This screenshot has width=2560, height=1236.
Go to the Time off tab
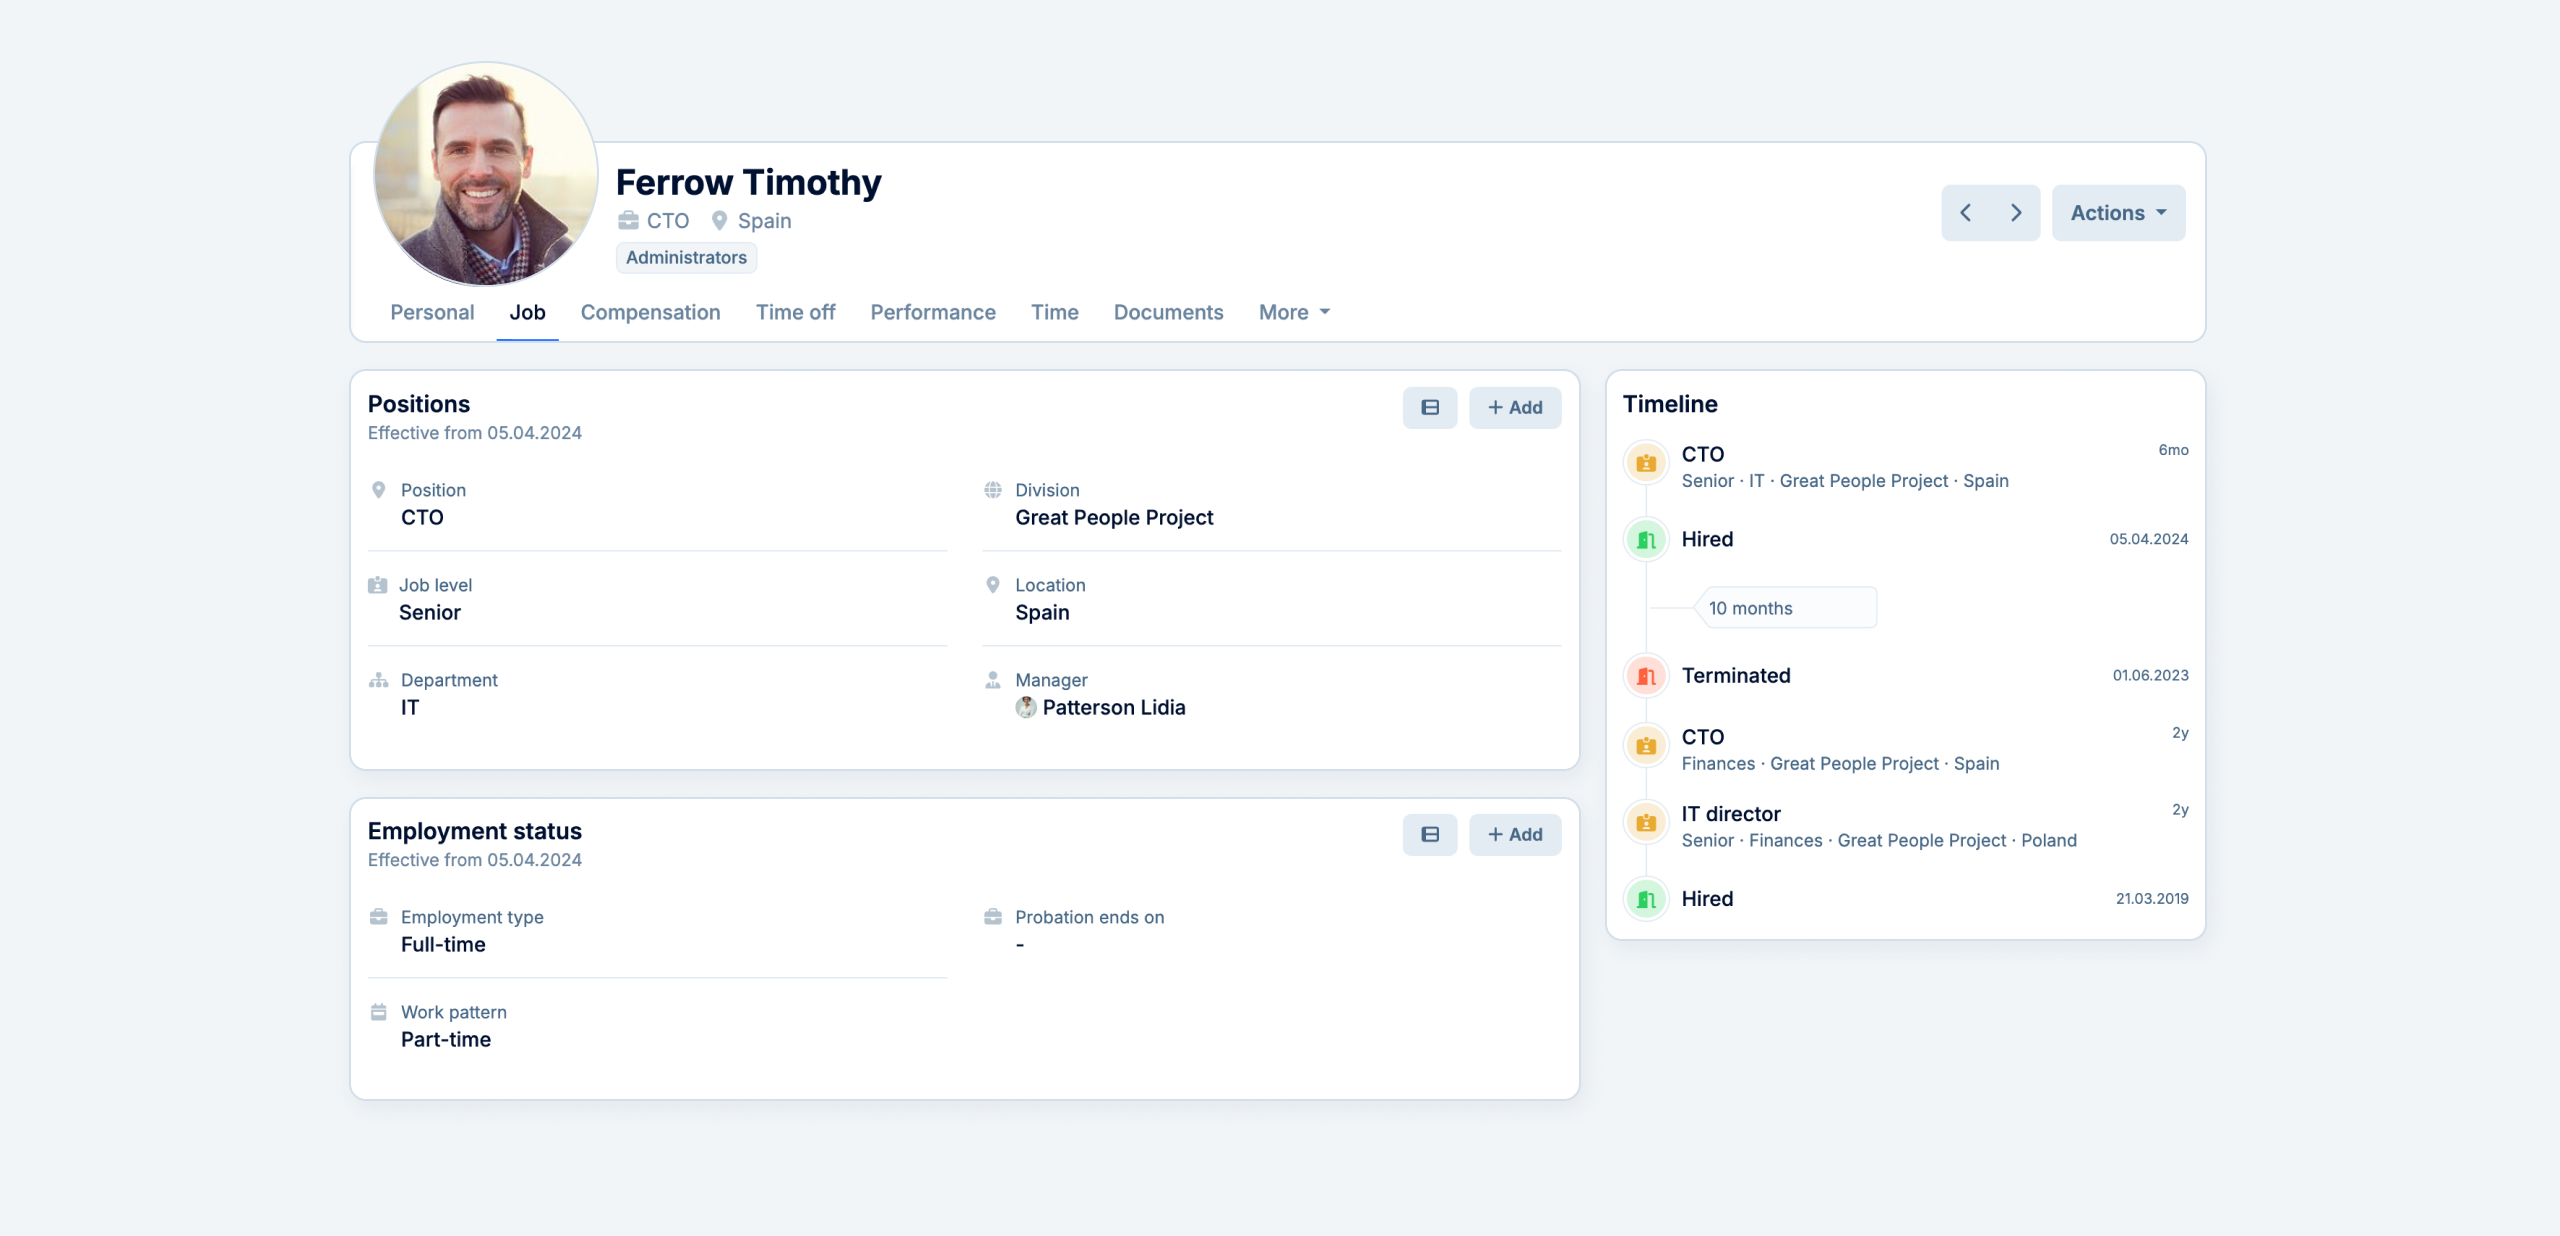click(795, 312)
